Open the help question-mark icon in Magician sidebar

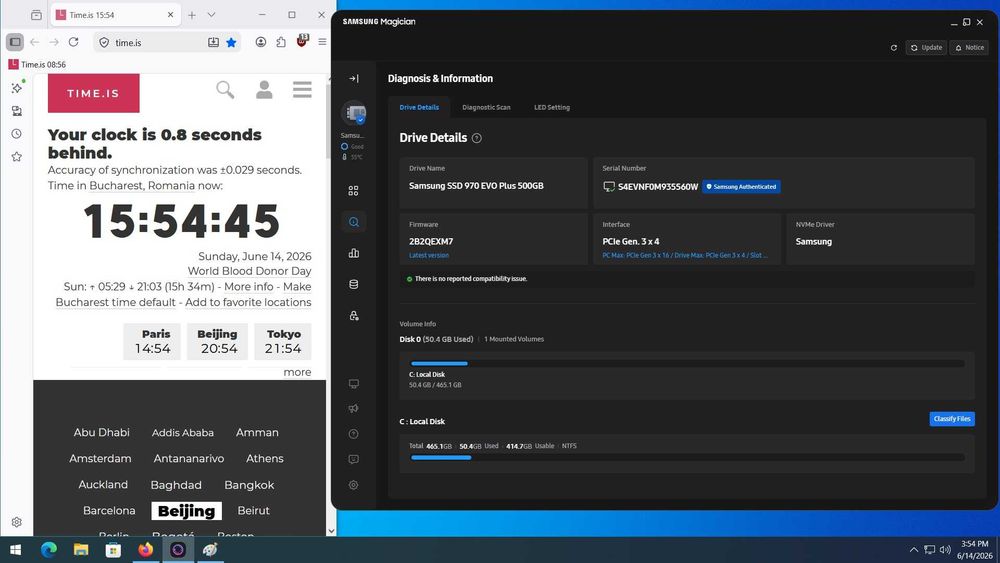click(x=354, y=434)
